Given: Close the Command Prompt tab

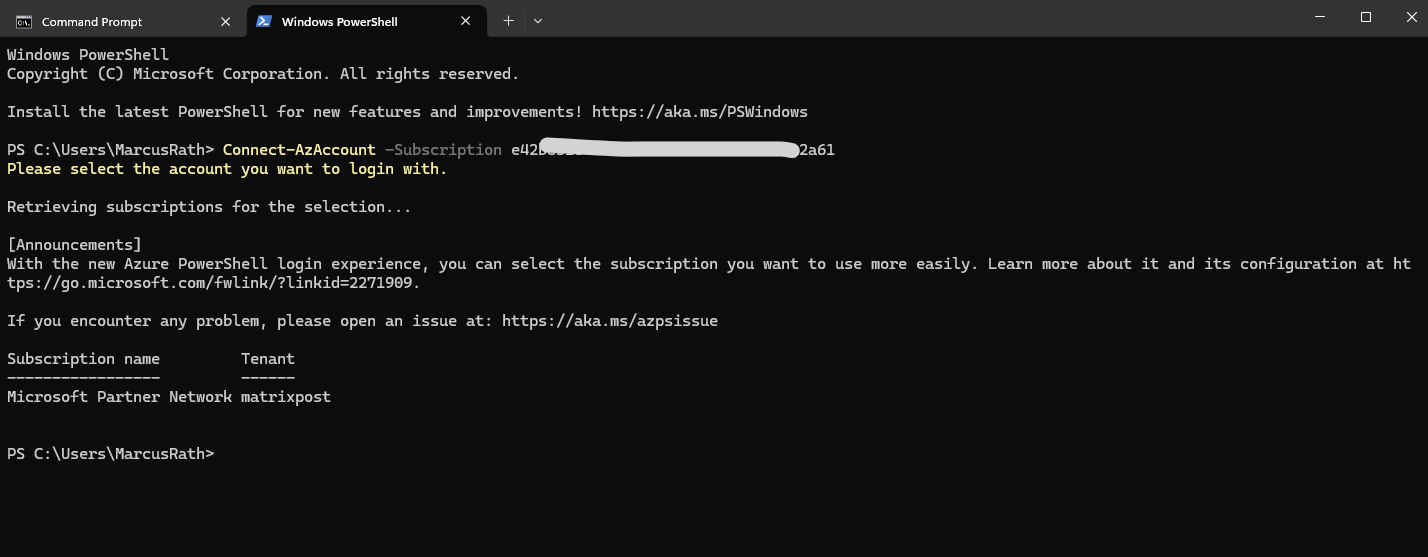Looking at the screenshot, I should 226,21.
